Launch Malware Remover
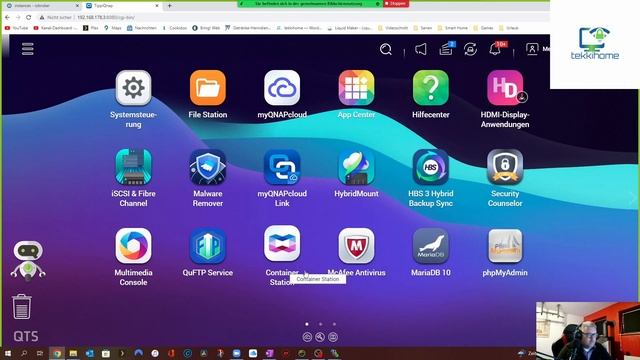 pyautogui.click(x=208, y=167)
